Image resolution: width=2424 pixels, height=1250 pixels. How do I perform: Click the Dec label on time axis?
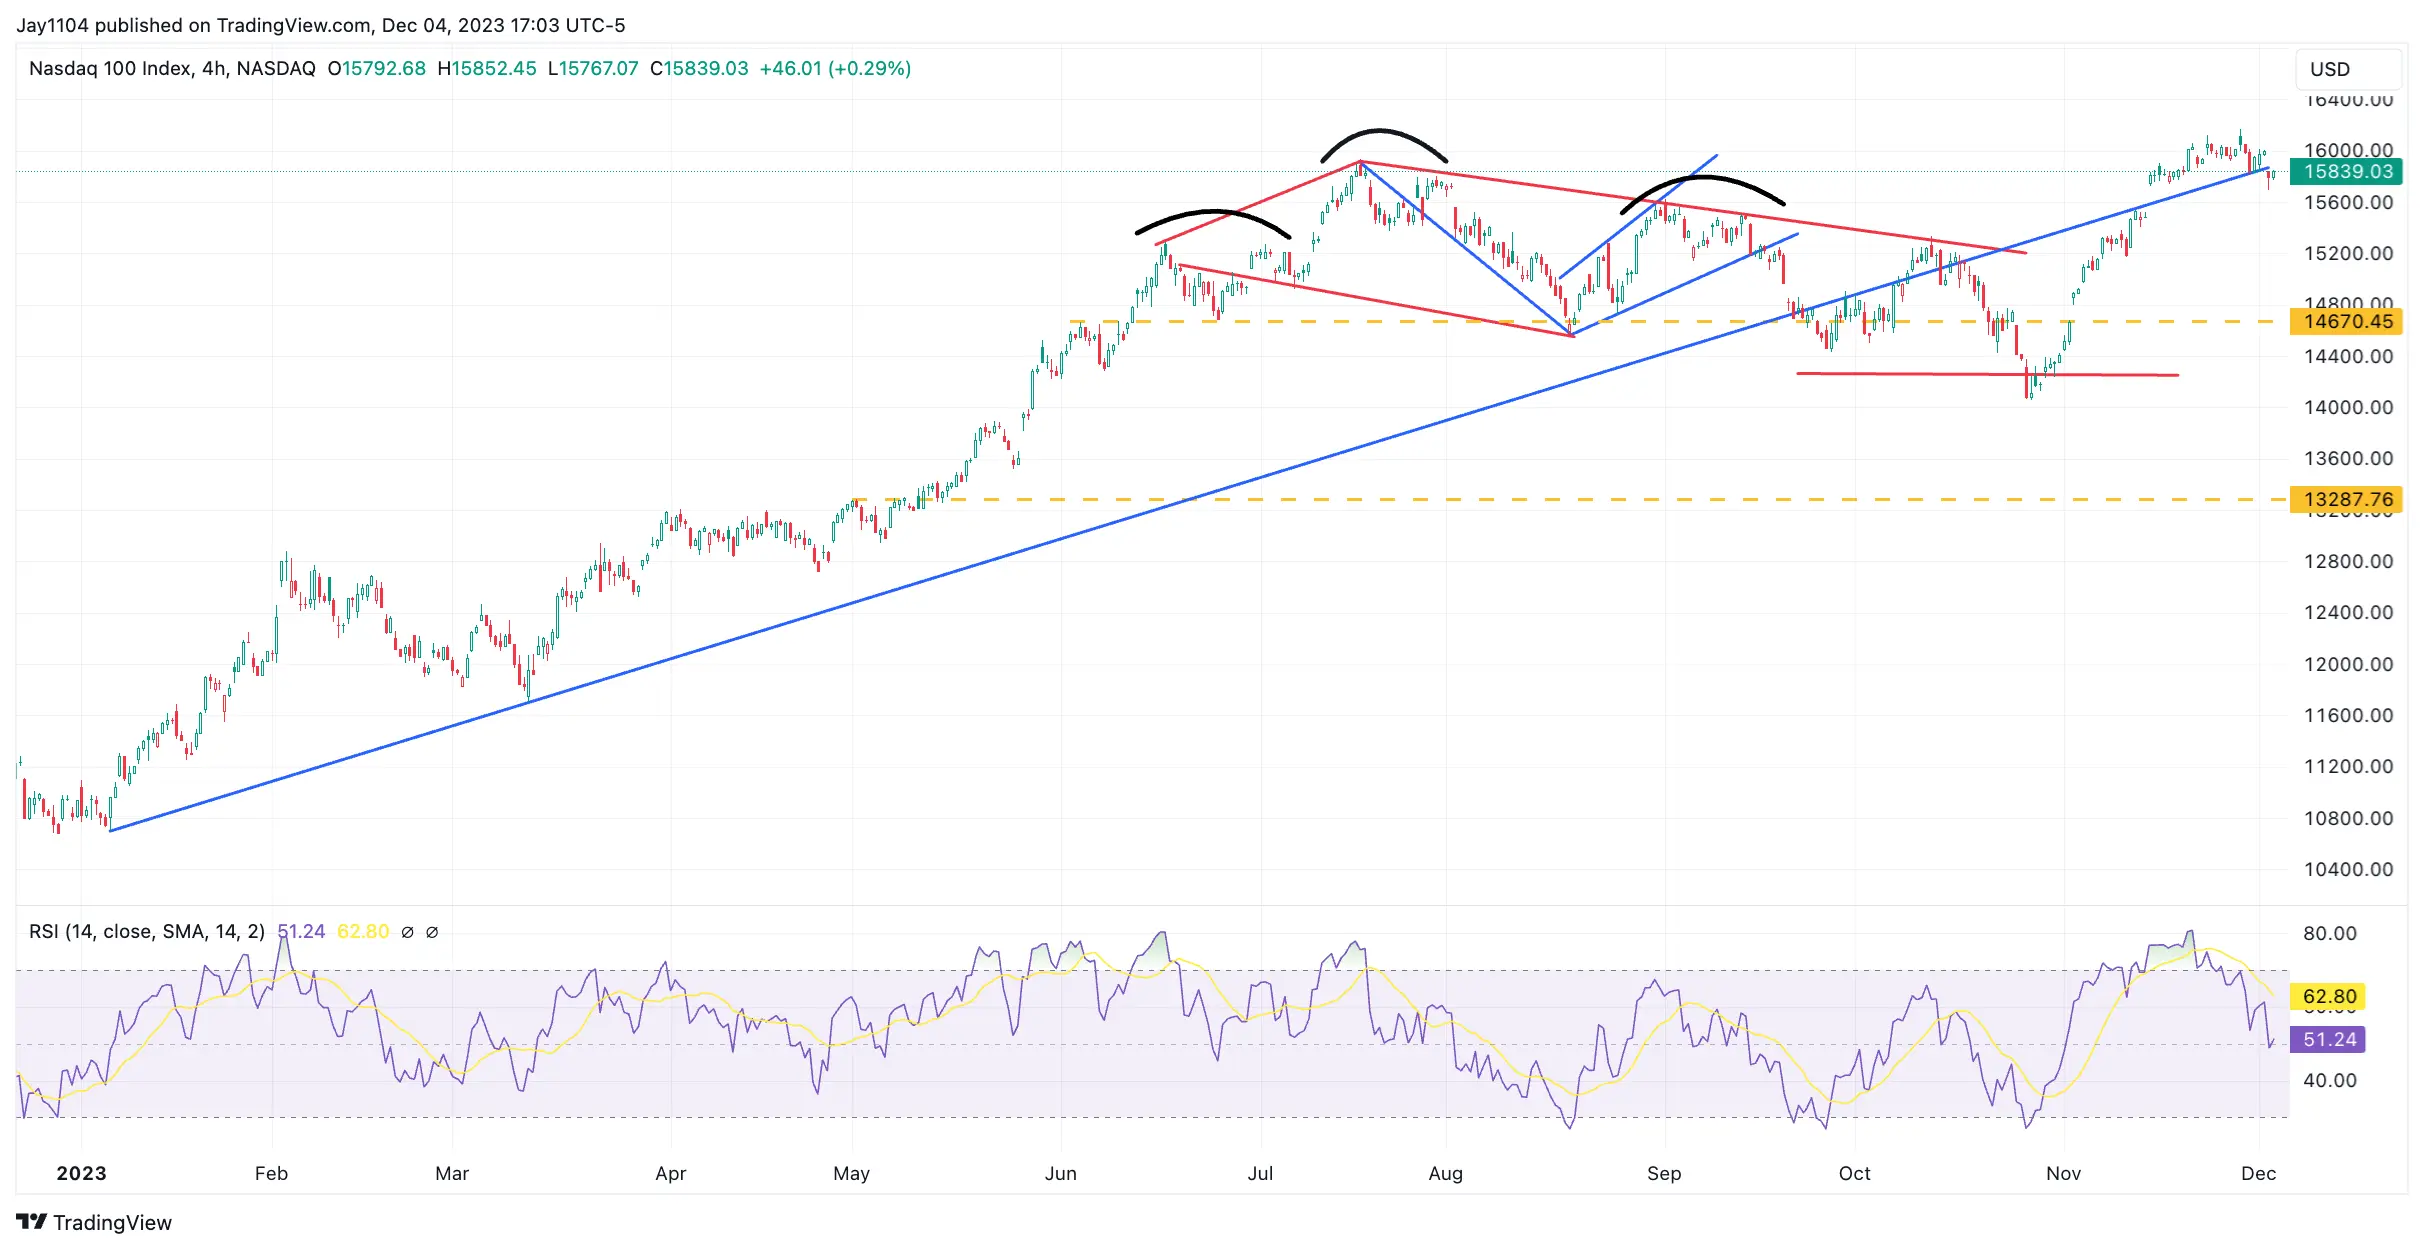point(2258,1173)
